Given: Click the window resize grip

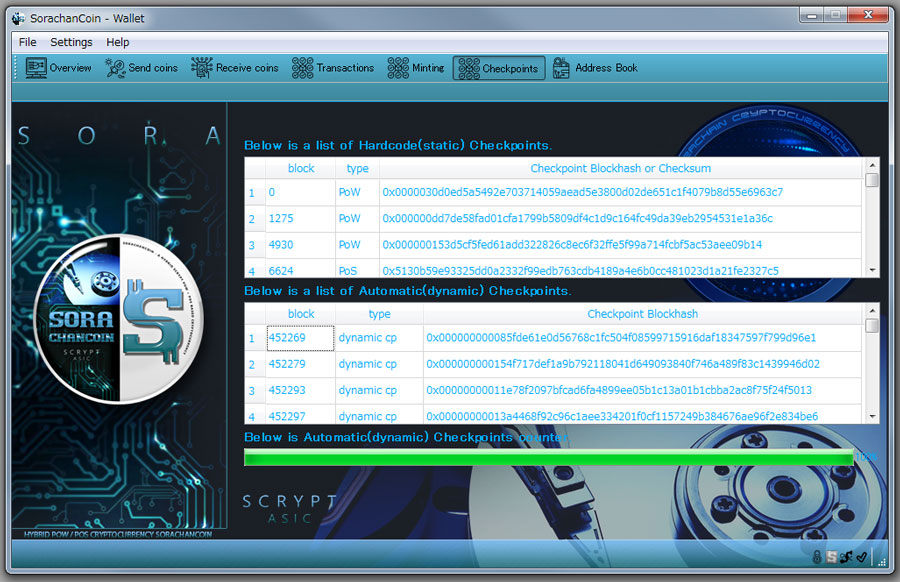Looking at the screenshot, I should pos(882,561).
